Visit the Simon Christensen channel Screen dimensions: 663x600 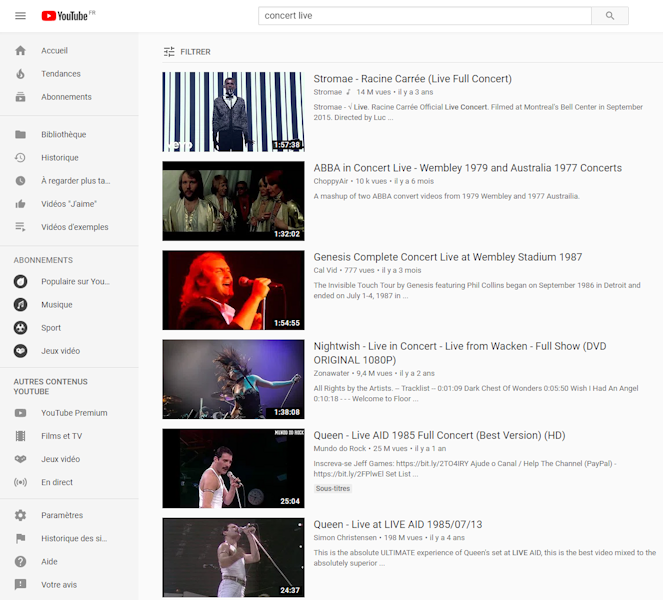[345, 538]
